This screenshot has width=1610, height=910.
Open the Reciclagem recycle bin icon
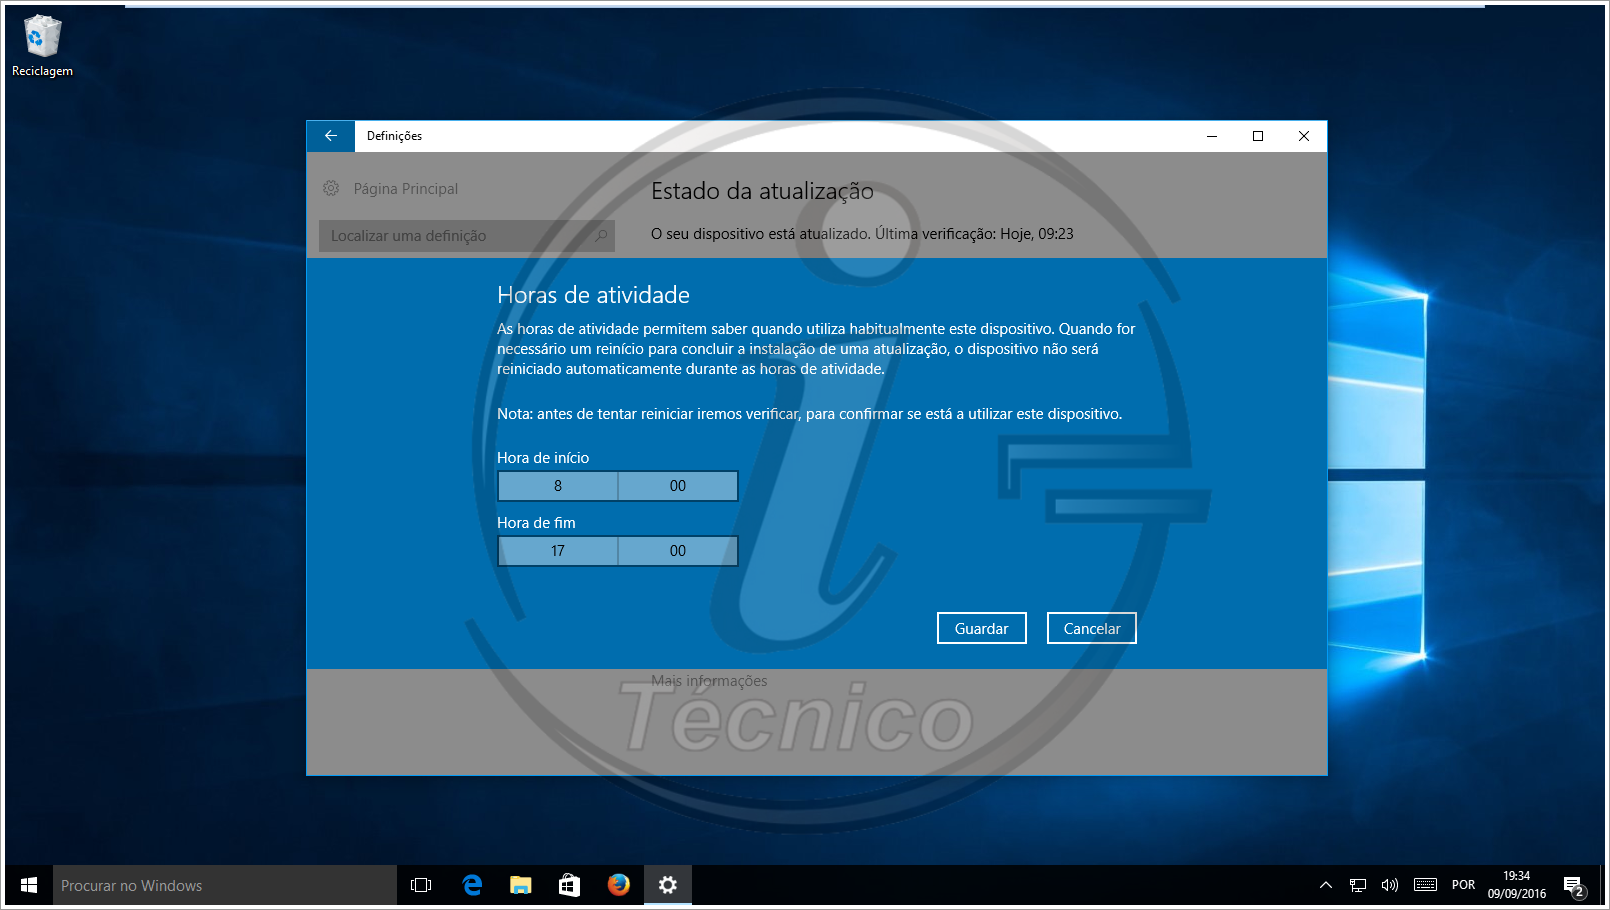click(x=42, y=38)
